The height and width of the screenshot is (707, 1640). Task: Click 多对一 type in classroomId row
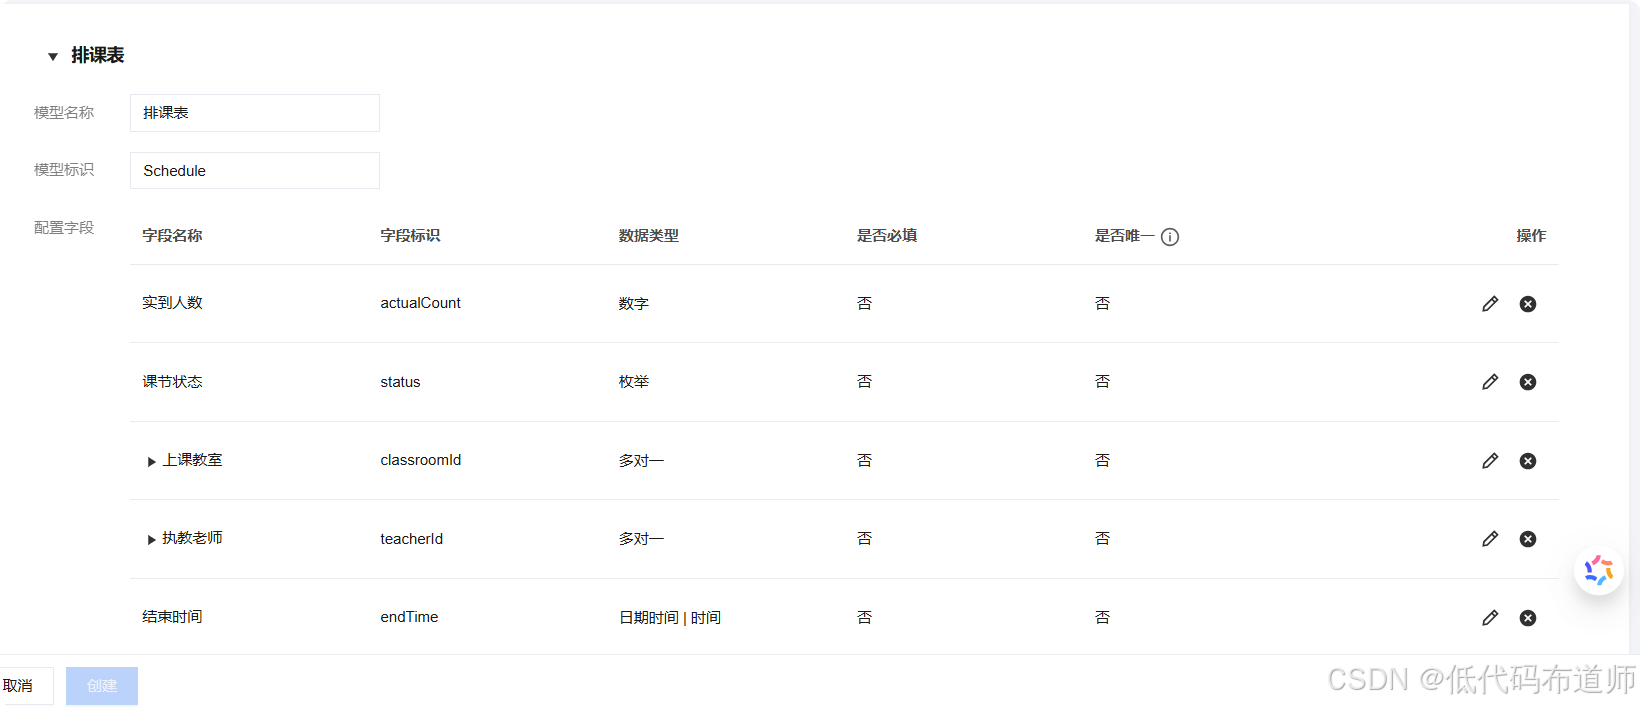641,461
